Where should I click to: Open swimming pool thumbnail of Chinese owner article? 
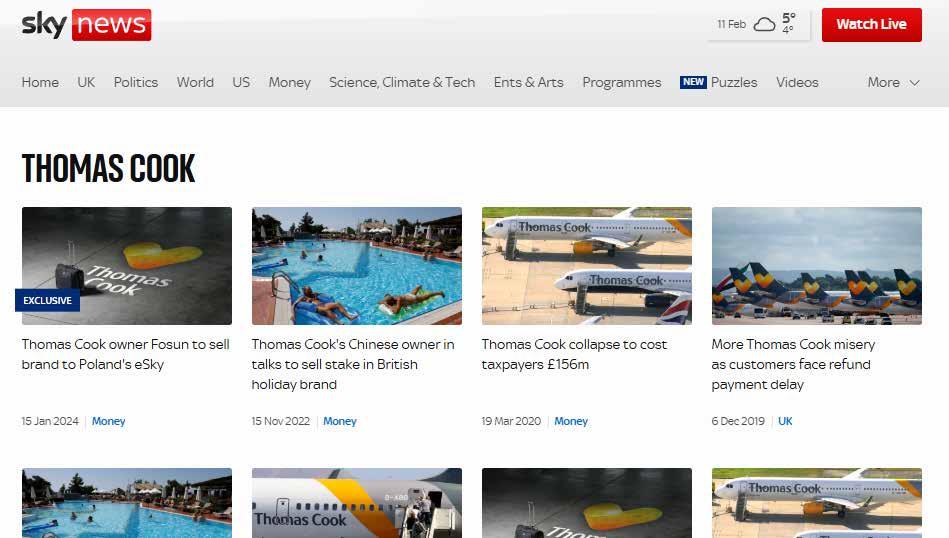pyautogui.click(x=356, y=266)
